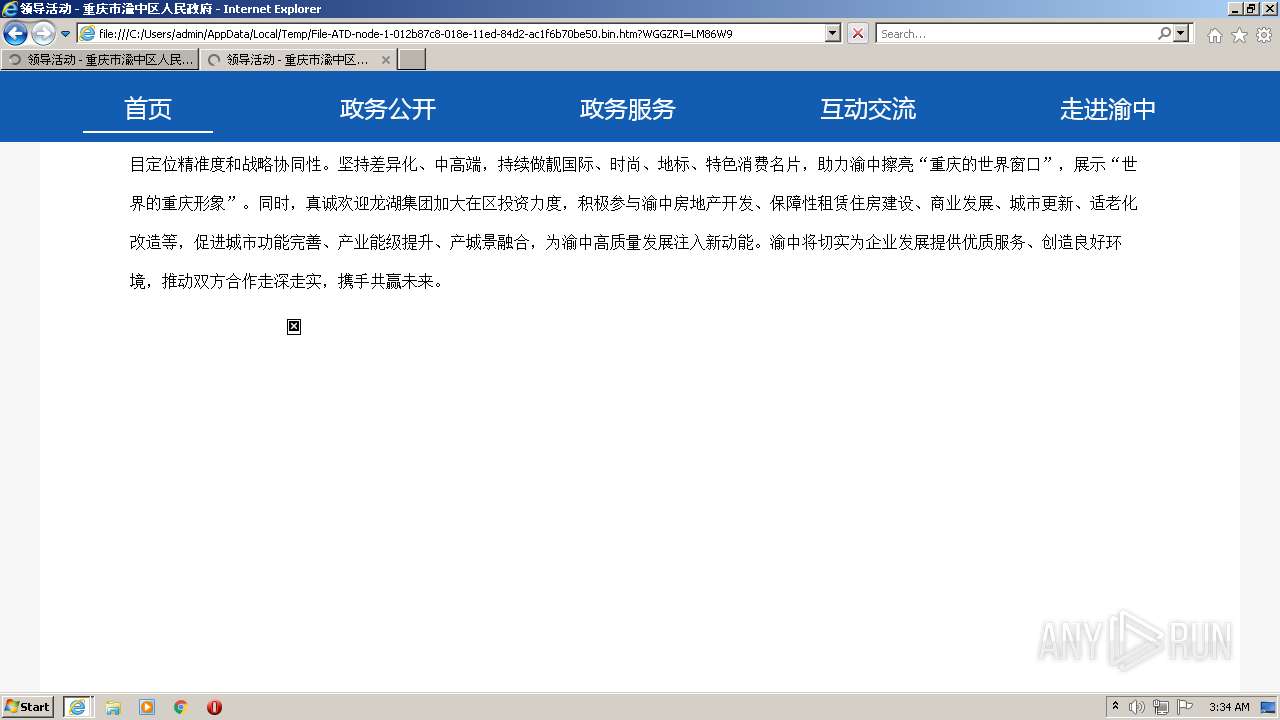
Task: Click the address bar URL field
Action: (x=460, y=33)
